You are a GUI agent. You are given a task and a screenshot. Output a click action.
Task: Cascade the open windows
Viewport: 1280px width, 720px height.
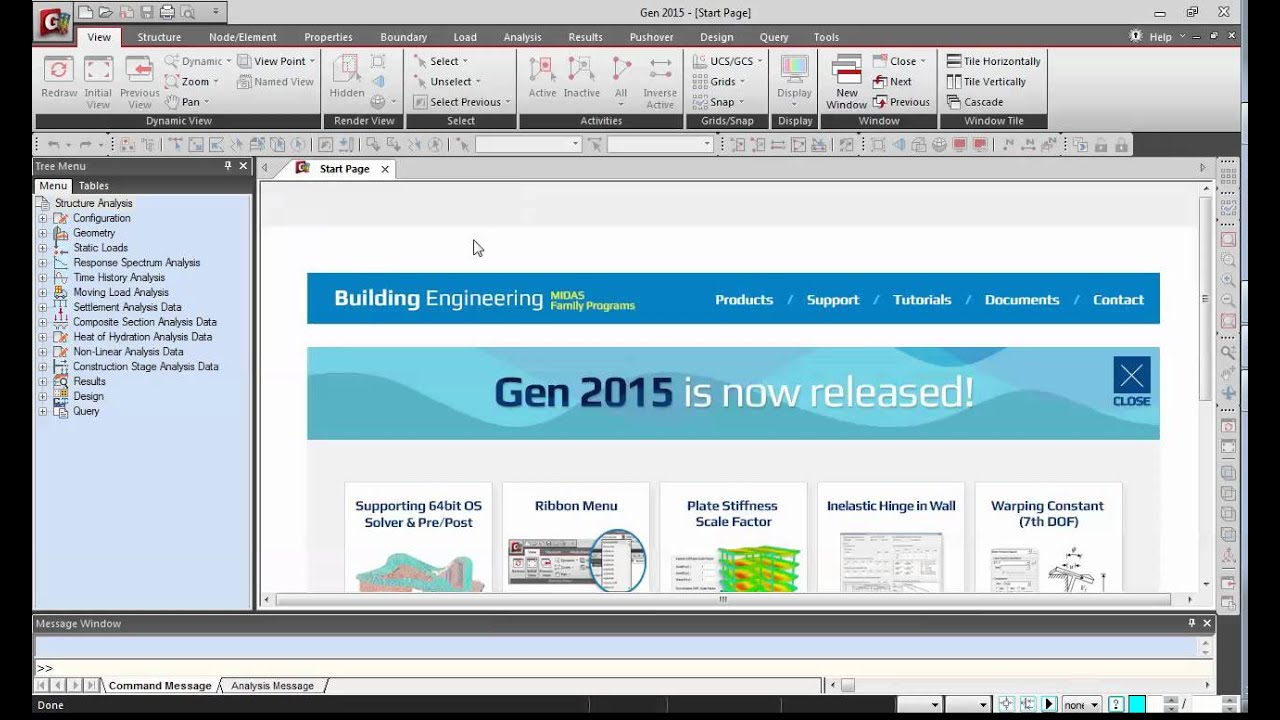pyautogui.click(x=975, y=102)
